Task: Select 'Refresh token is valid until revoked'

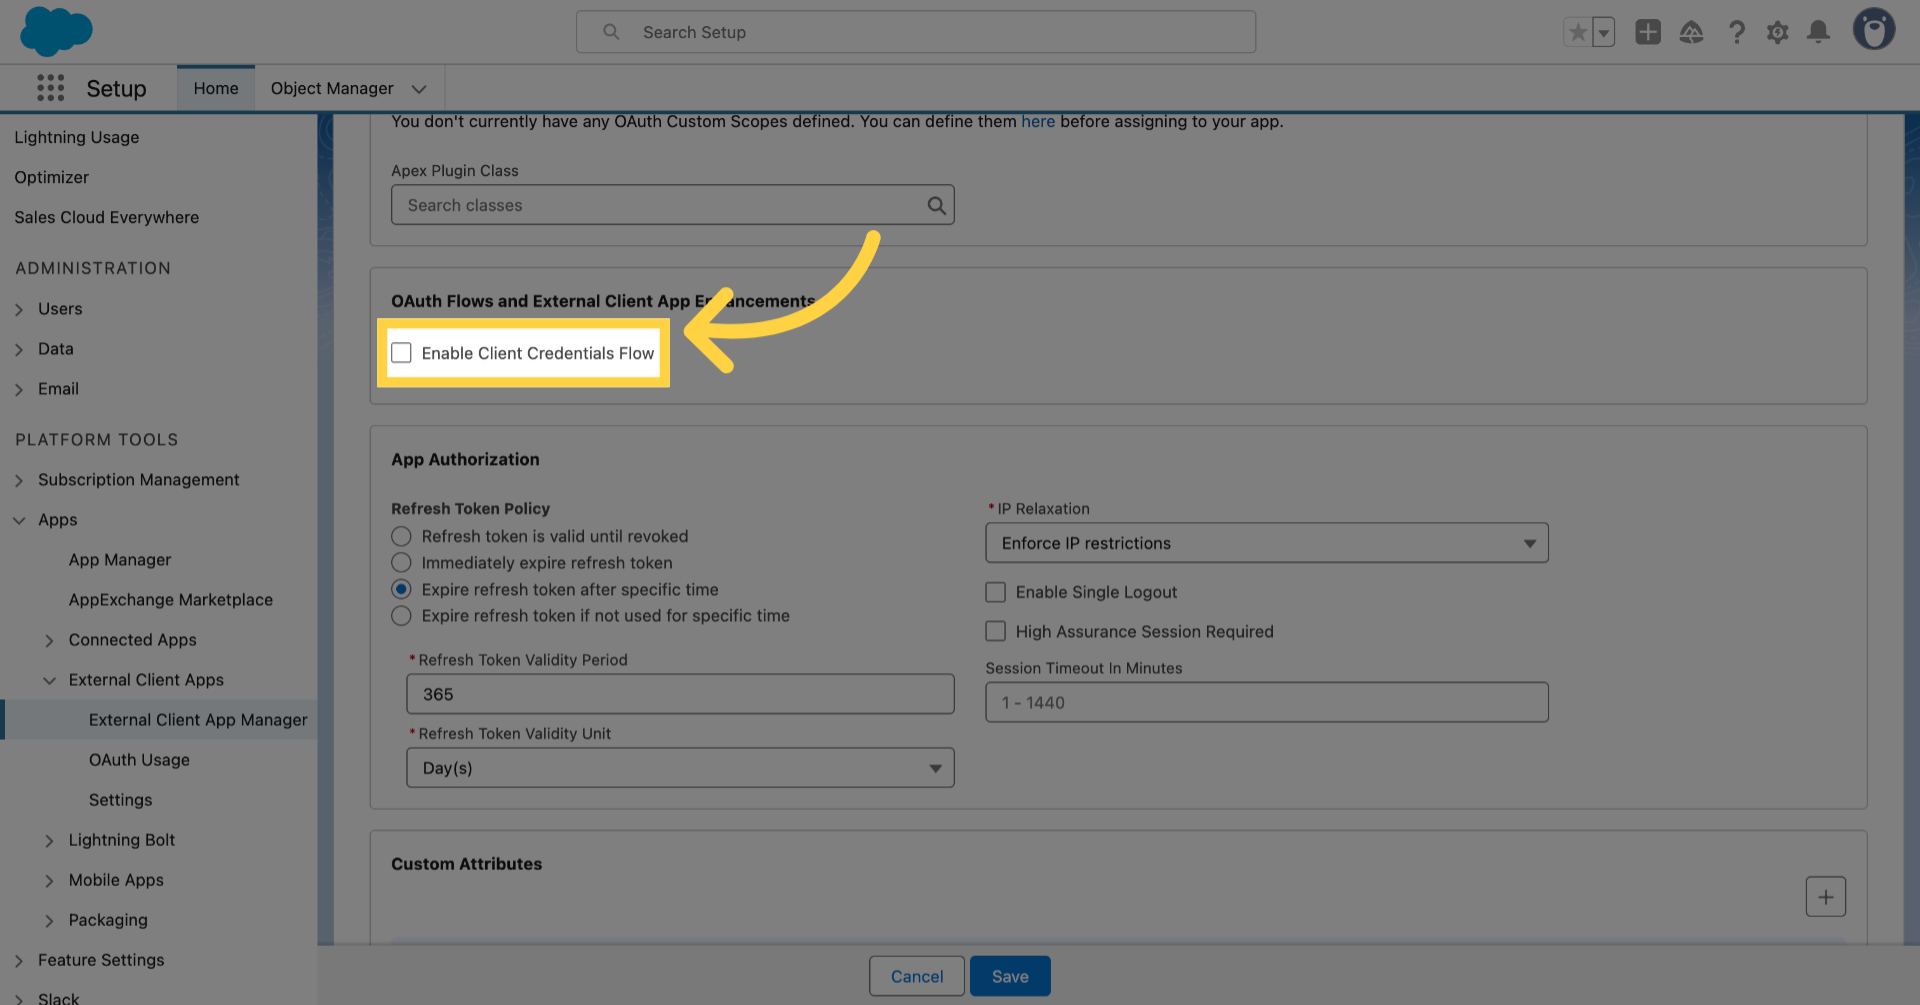Action: coord(401,536)
